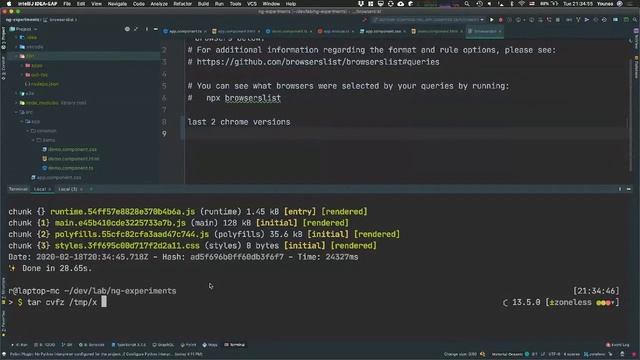The height and width of the screenshot is (360, 640).
Task: Click the UTF-8 encoding status entry
Action: [x=554, y=354]
